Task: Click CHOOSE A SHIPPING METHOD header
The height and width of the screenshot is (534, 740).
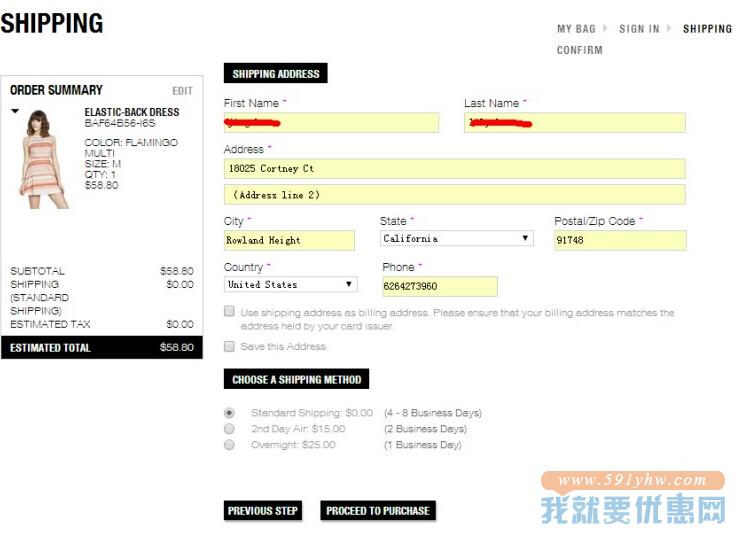Action: 296,379
